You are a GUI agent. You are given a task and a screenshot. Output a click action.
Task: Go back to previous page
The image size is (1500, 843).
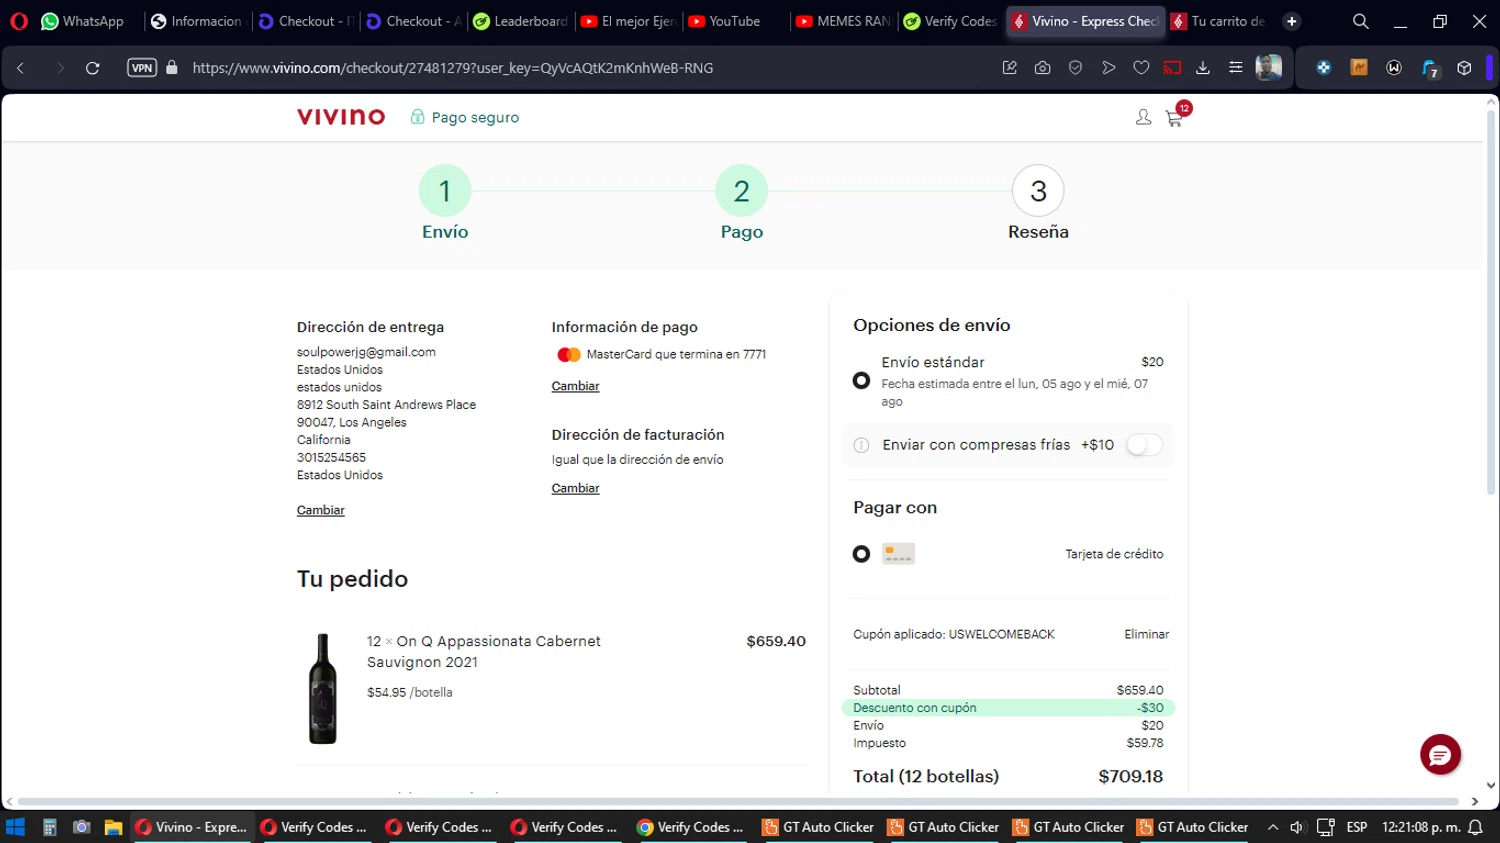[x=20, y=68]
